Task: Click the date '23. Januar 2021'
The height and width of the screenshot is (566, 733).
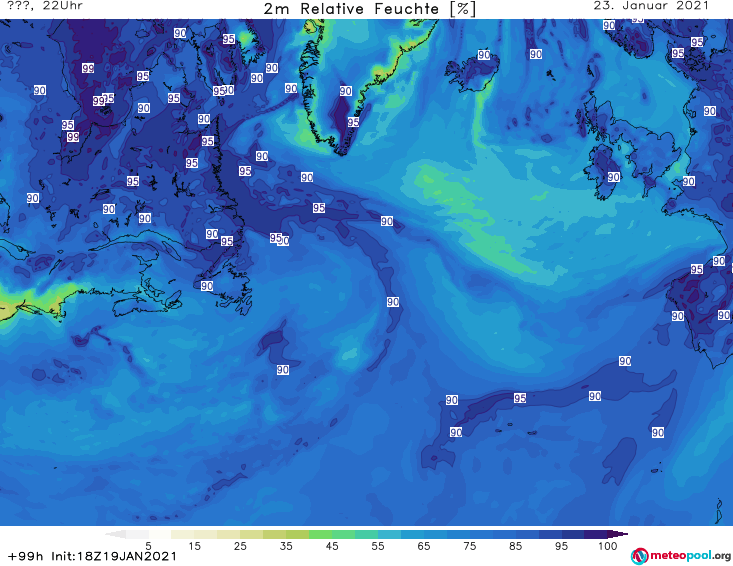Action: [651, 6]
